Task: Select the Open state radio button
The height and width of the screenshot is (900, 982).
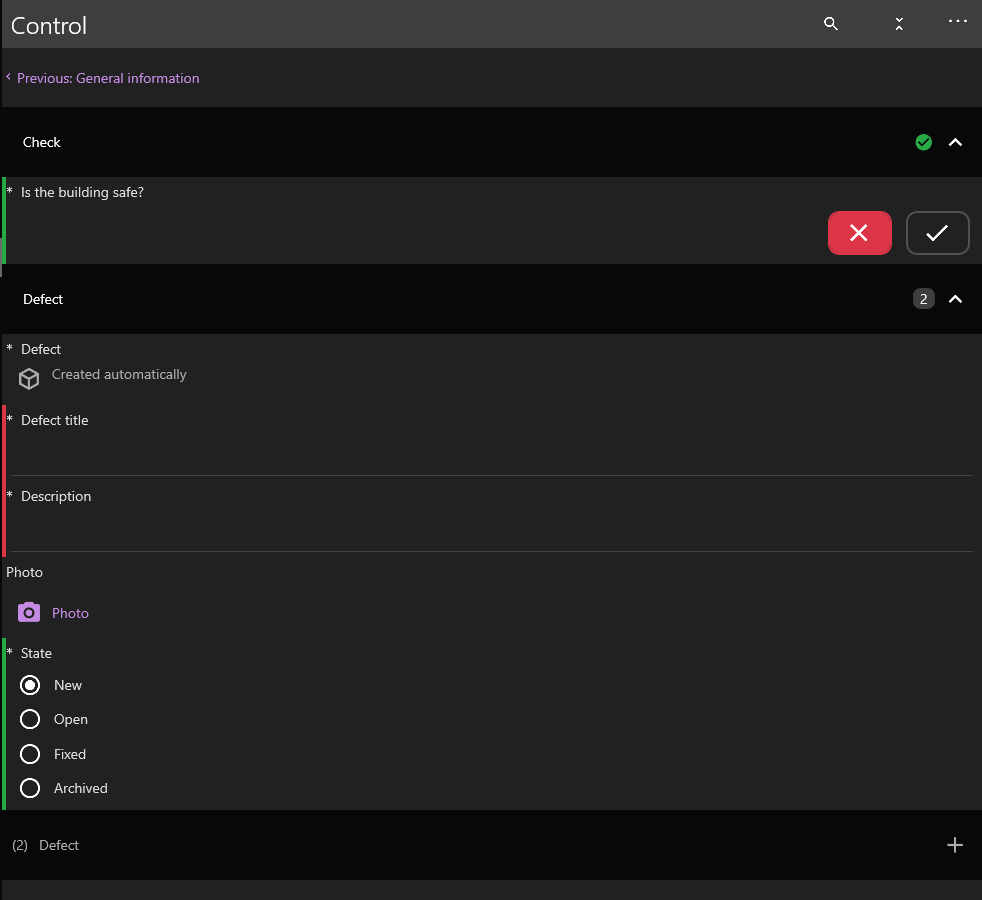Action: (30, 719)
